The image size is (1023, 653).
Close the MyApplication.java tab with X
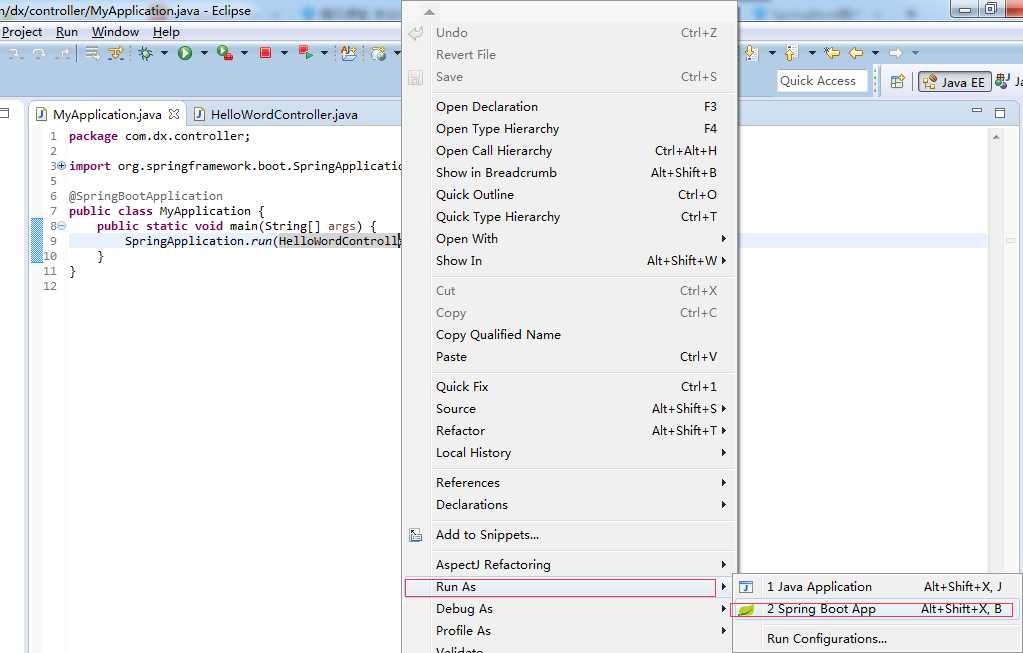174,114
